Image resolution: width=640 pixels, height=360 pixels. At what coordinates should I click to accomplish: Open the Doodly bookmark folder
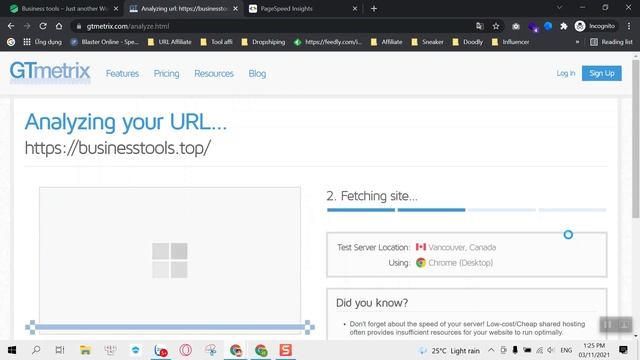(468, 42)
